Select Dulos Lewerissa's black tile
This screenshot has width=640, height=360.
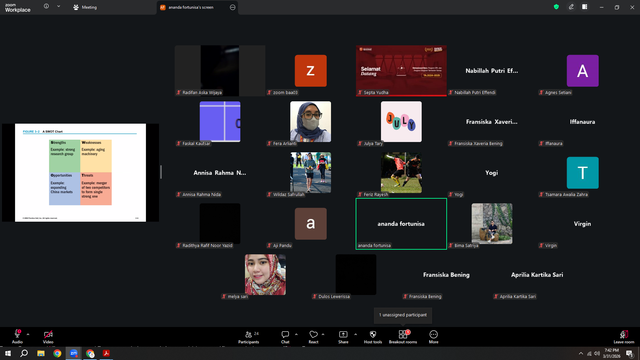pos(356,275)
